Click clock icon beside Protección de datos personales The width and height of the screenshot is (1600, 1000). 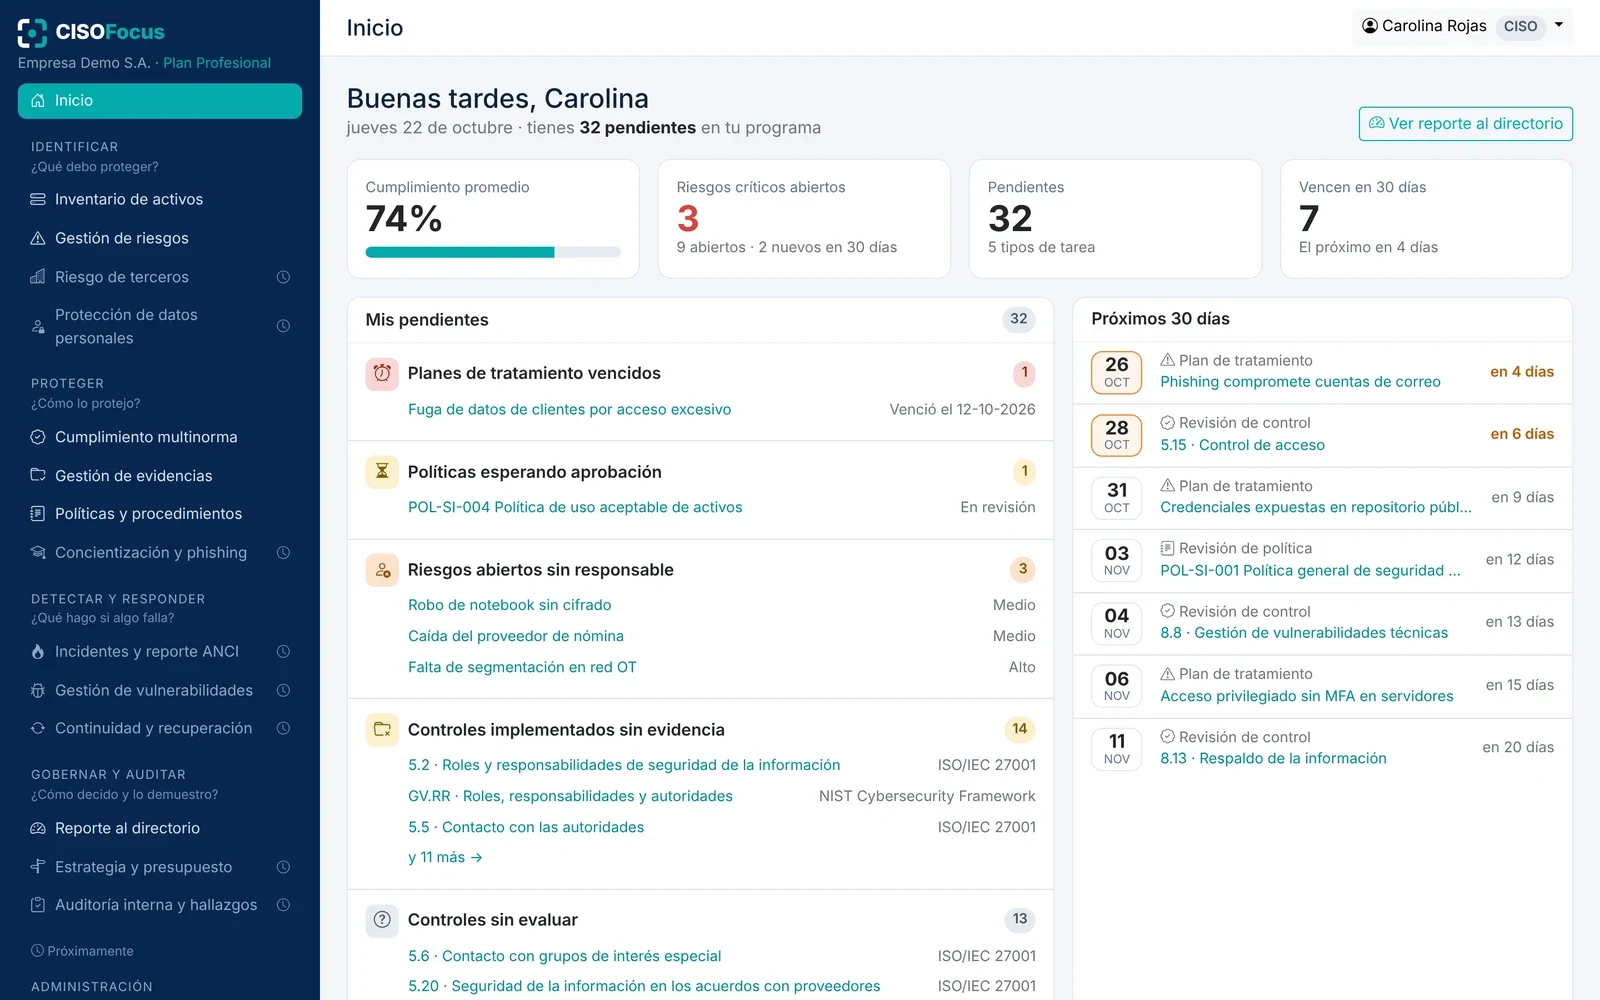283,326
